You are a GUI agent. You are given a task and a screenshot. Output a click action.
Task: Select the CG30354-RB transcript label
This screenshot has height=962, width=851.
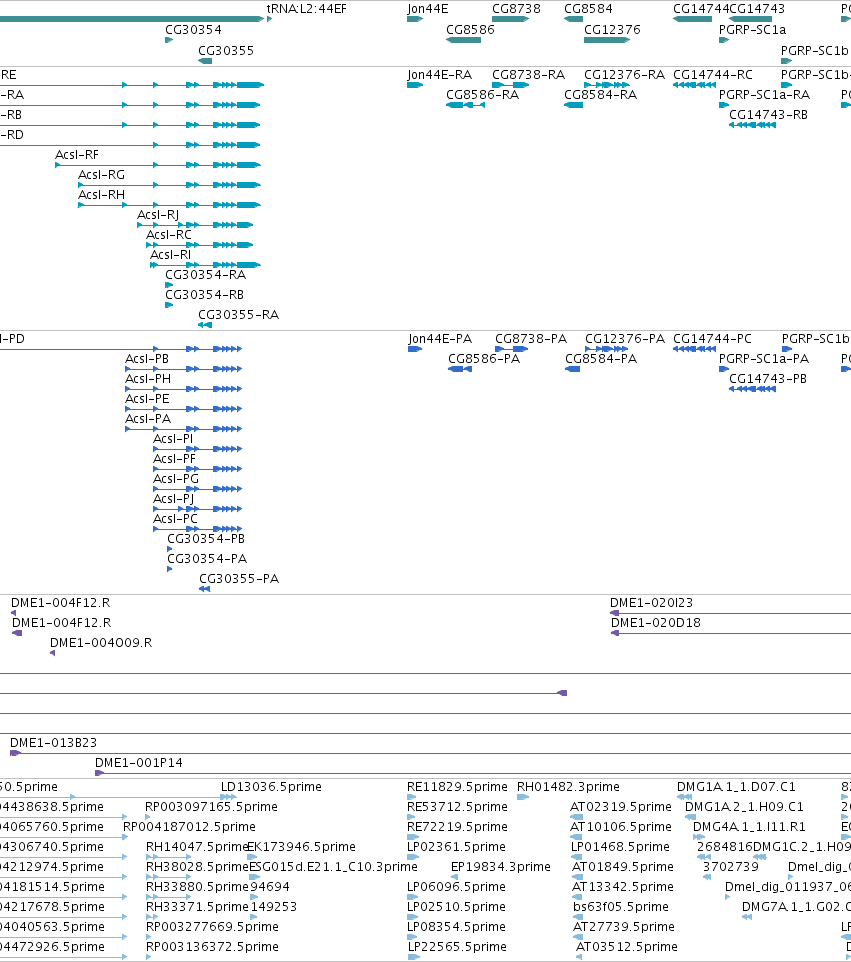click(x=204, y=294)
